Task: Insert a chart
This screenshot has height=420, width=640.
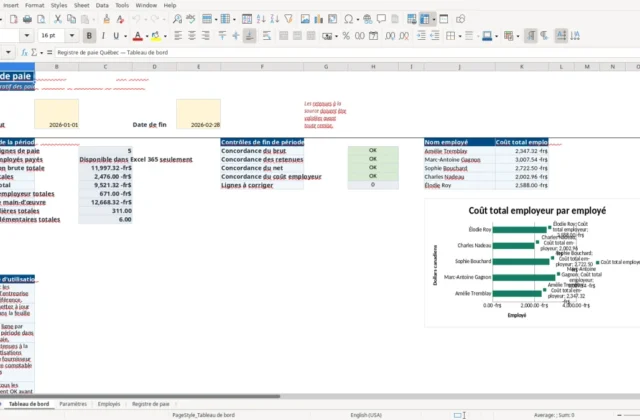Action: point(318,19)
